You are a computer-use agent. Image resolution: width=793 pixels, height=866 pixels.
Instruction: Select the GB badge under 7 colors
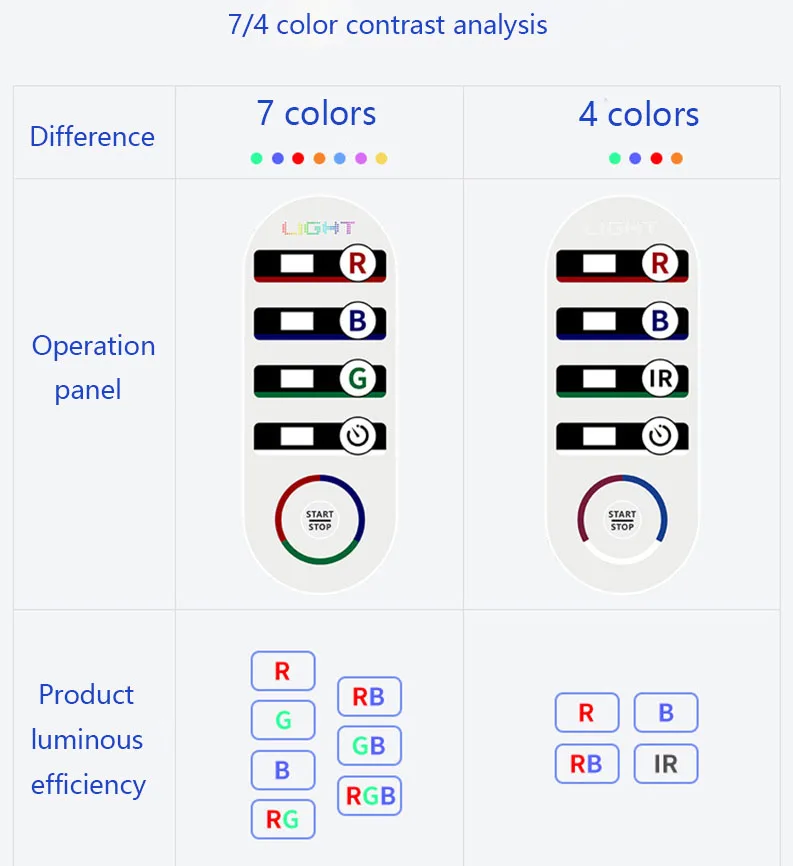369,746
